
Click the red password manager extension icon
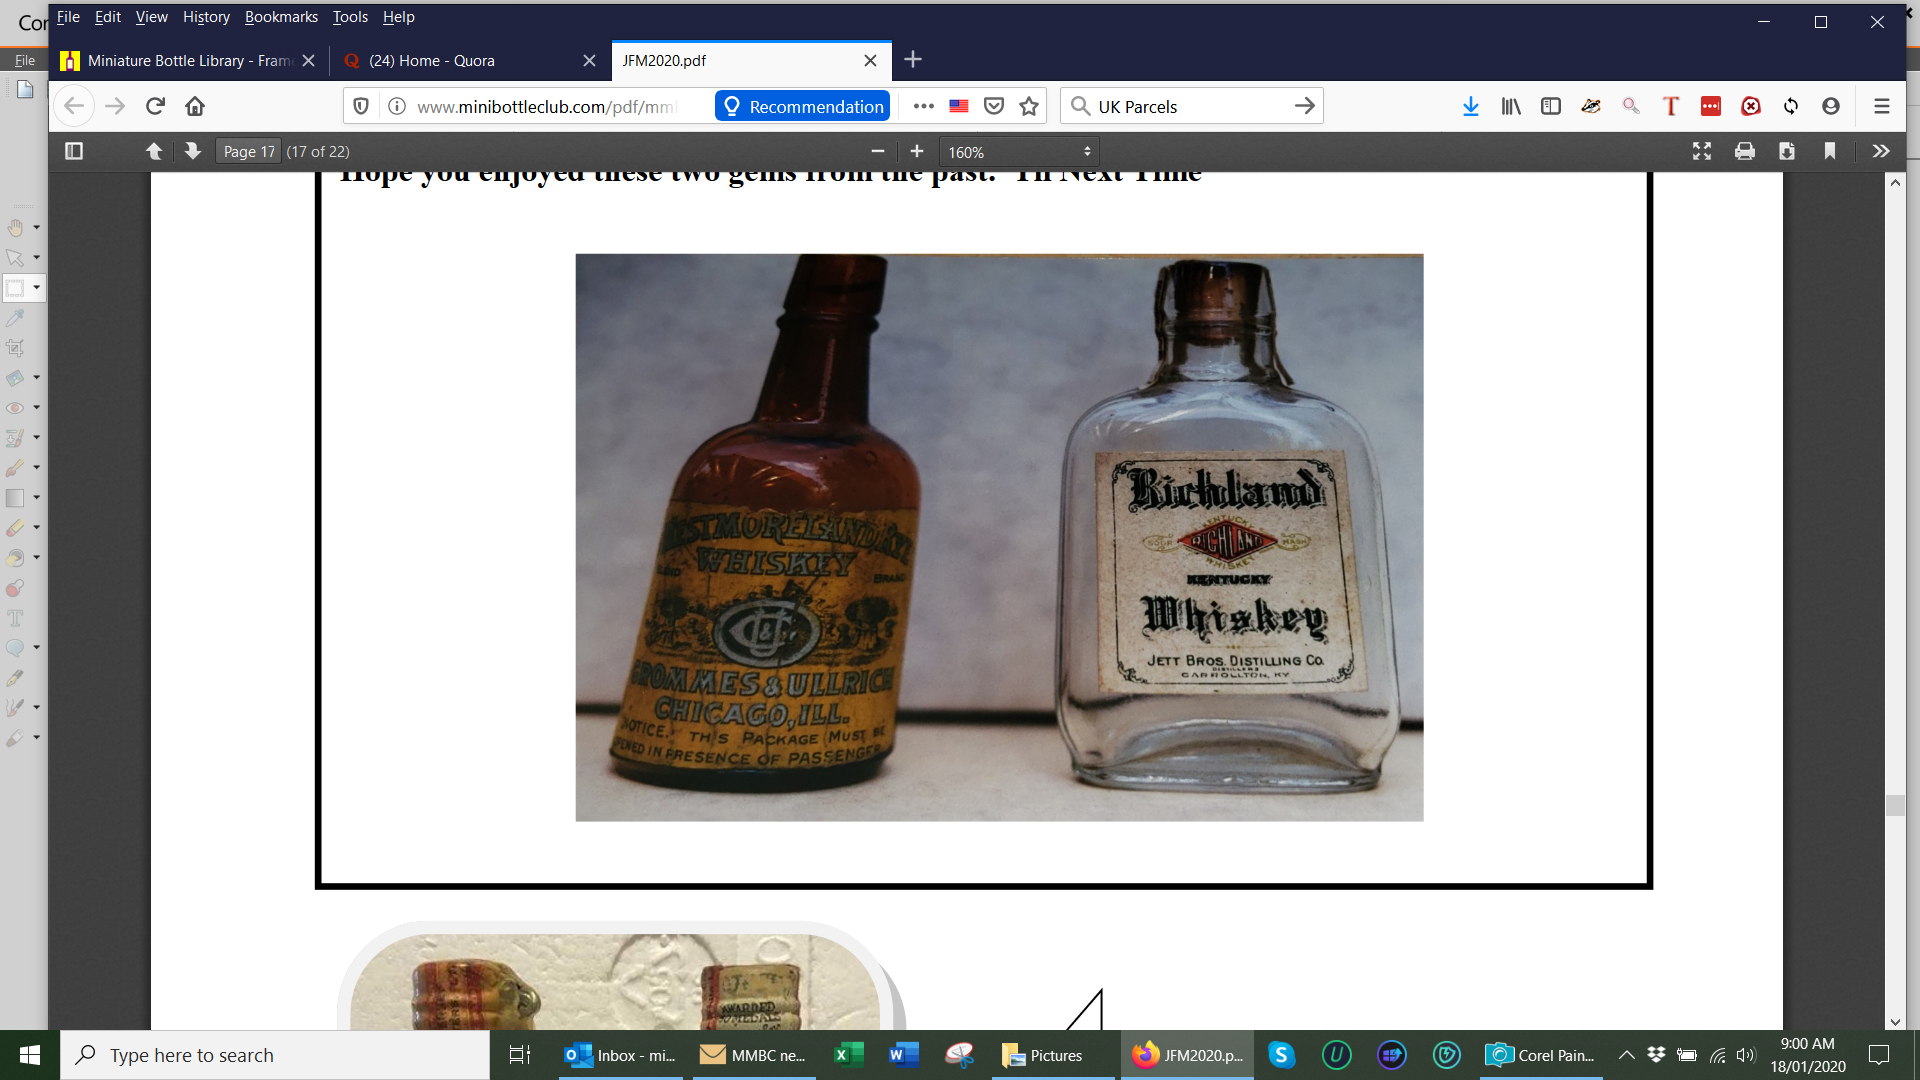1711,106
